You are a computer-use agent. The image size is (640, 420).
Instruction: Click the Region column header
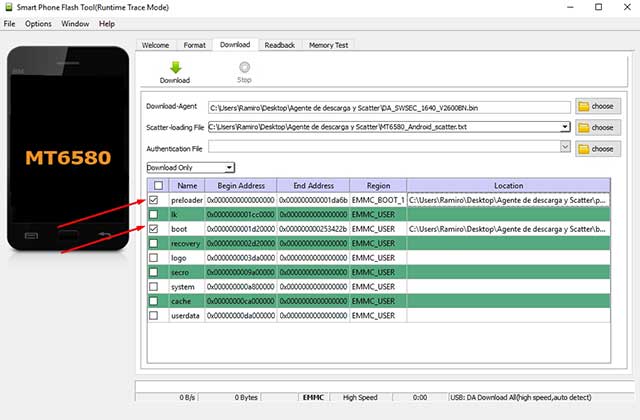378,186
